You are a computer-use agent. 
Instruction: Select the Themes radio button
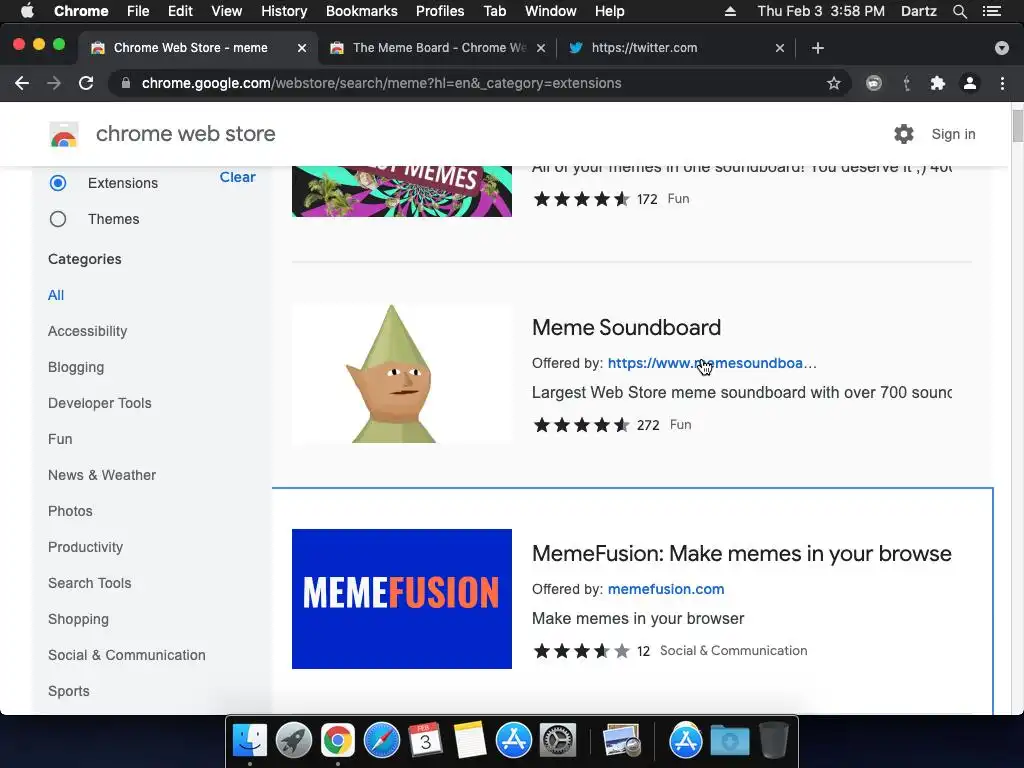click(58, 219)
